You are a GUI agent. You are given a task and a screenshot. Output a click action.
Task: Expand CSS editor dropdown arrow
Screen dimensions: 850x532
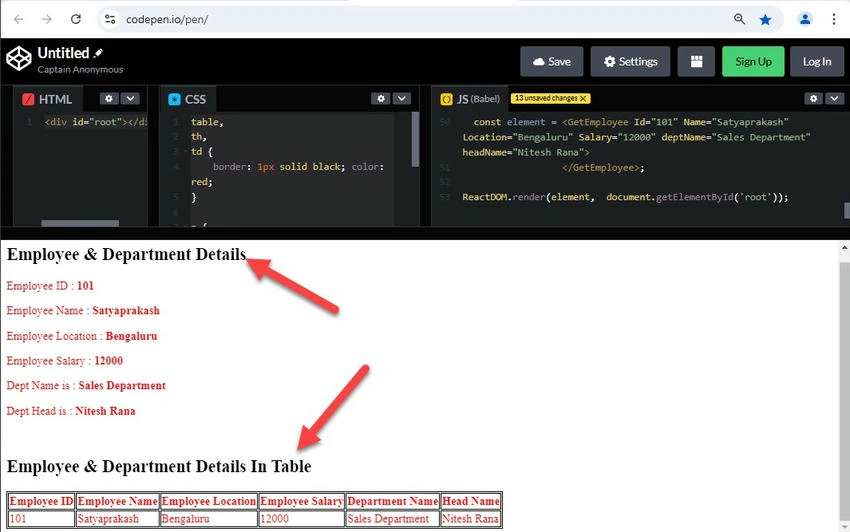402,98
